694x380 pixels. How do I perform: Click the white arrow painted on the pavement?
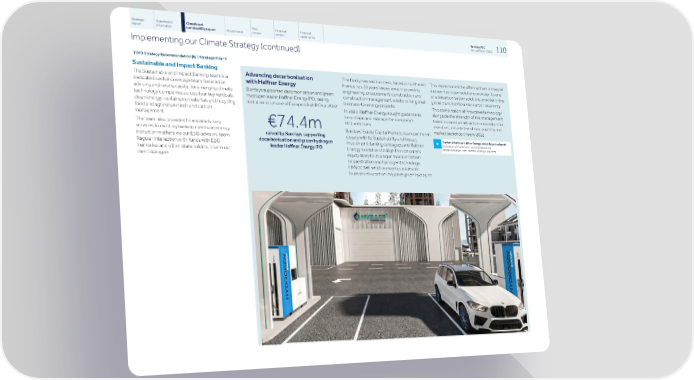tap(341, 280)
